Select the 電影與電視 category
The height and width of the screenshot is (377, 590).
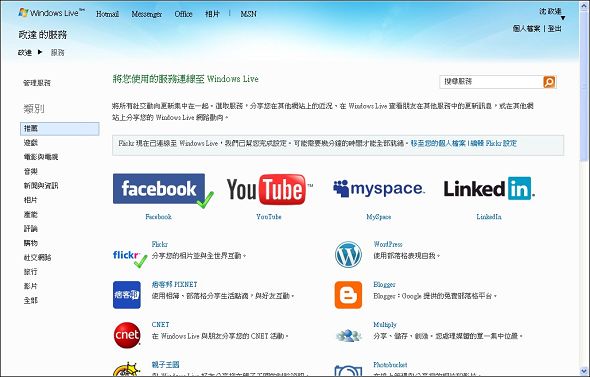pos(41,157)
